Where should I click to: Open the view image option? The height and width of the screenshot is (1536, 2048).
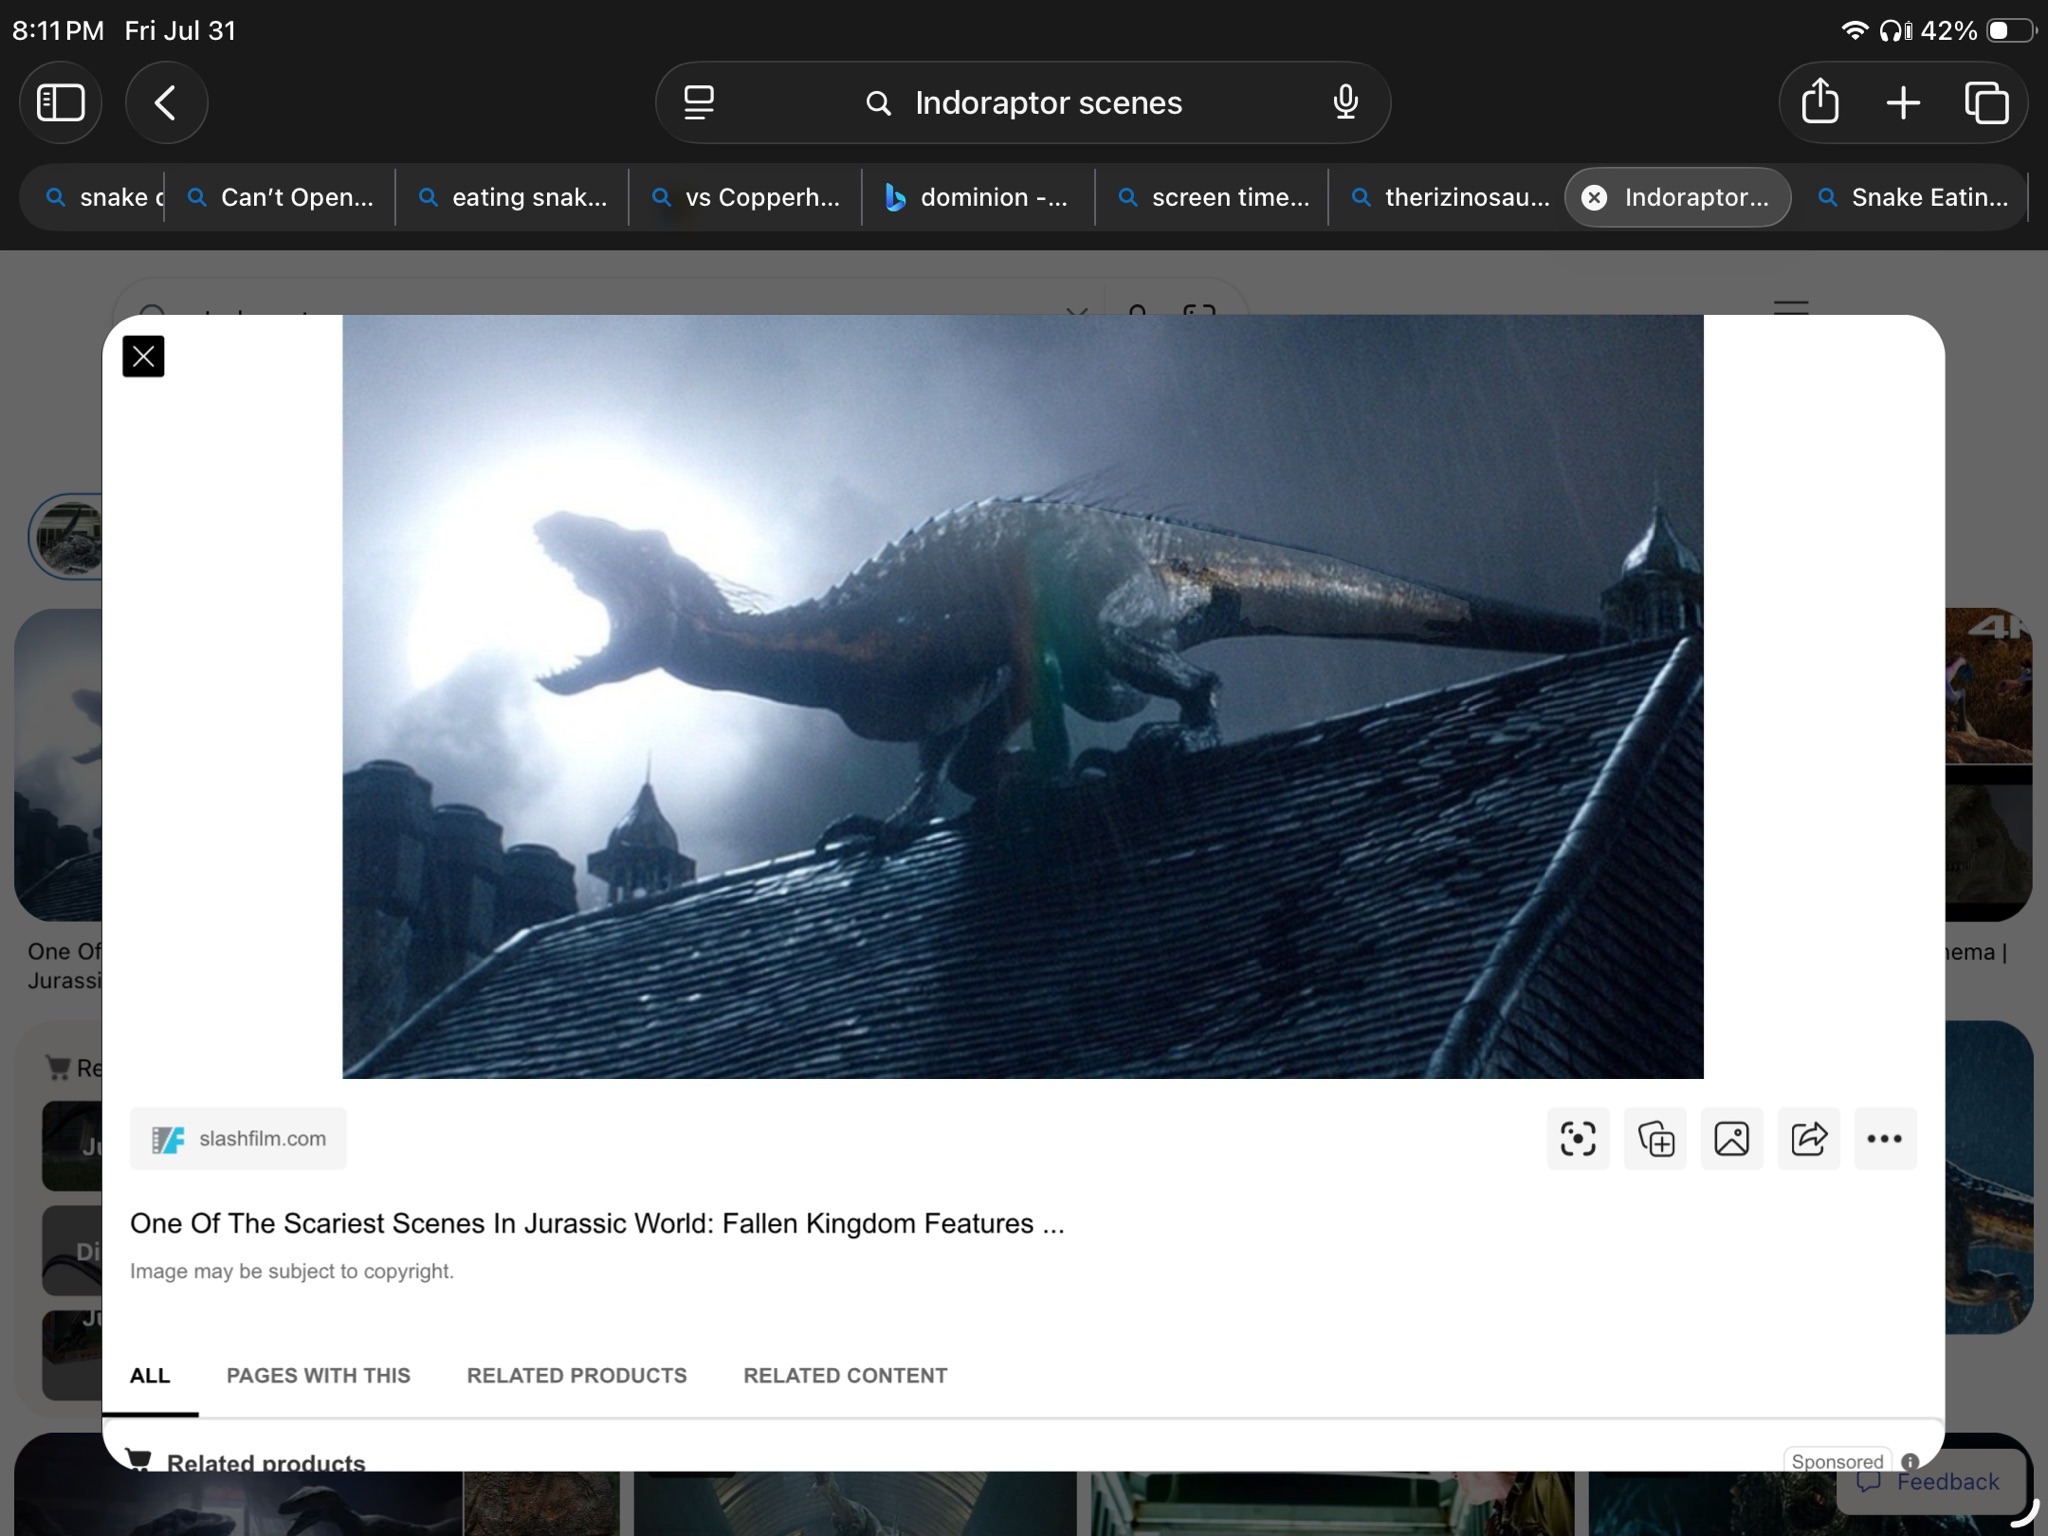tap(1732, 1138)
